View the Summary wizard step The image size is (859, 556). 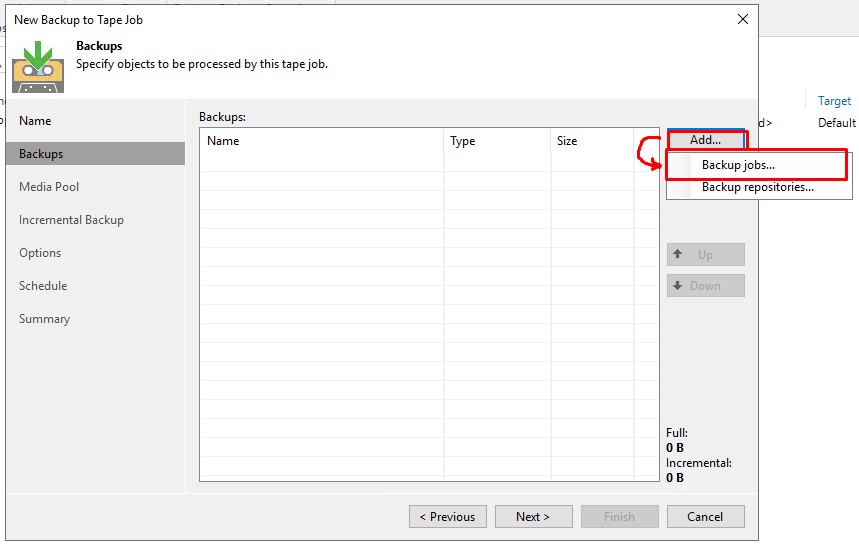tap(44, 319)
